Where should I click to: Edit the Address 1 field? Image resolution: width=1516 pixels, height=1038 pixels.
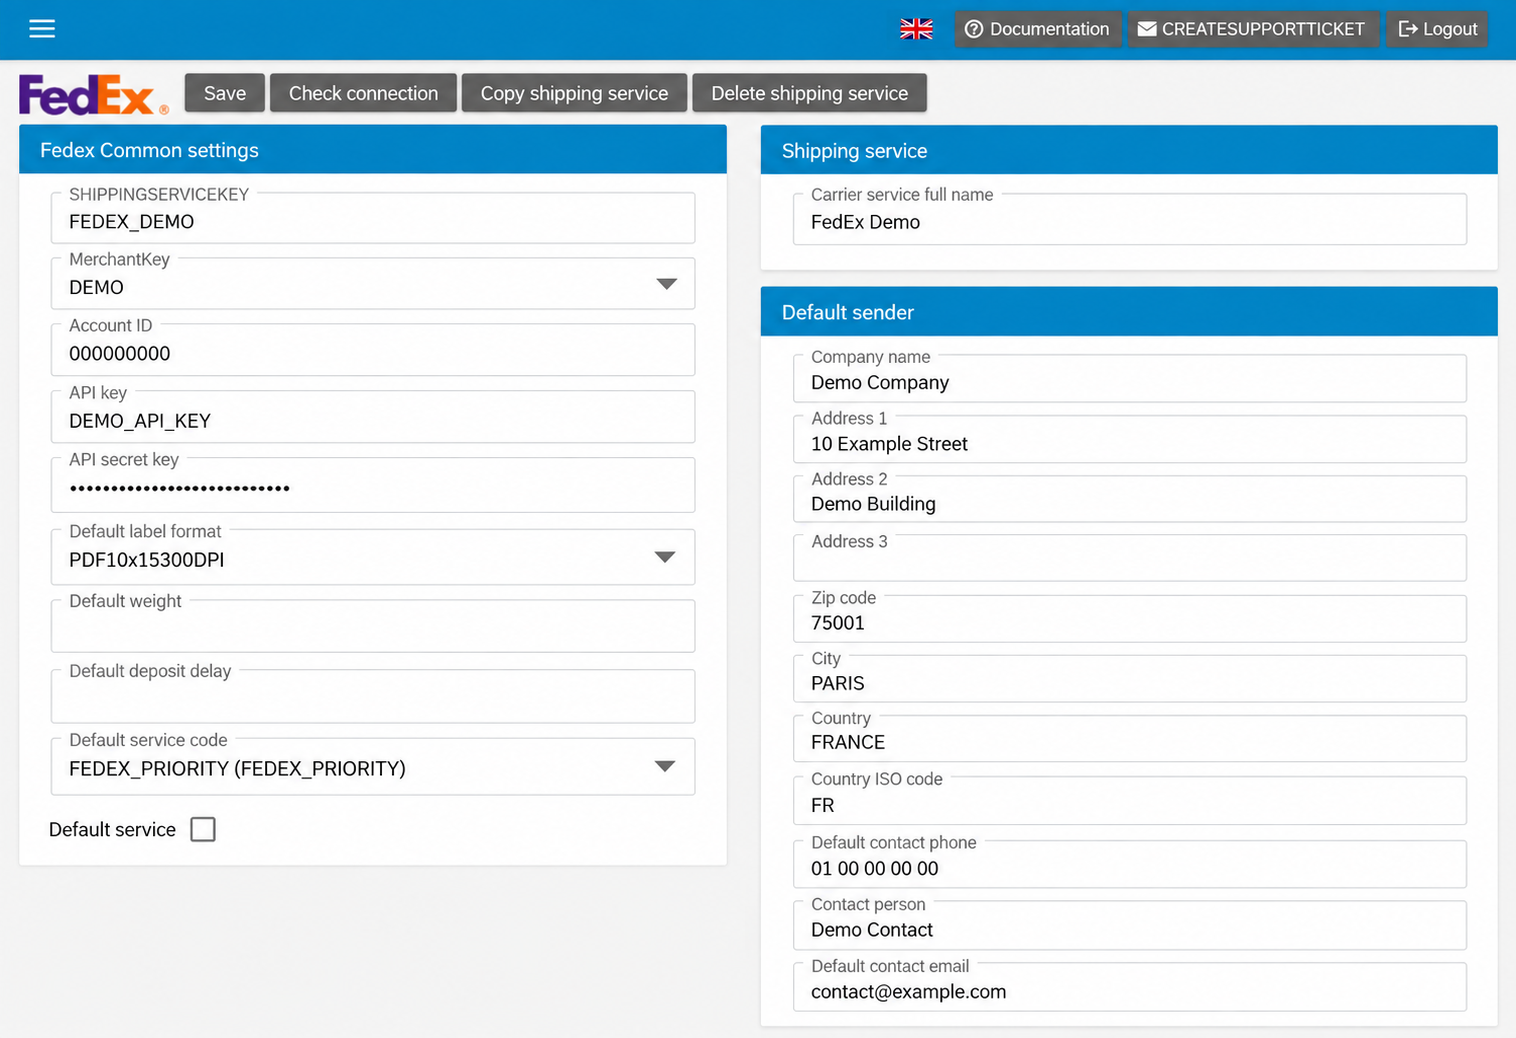1130,440
